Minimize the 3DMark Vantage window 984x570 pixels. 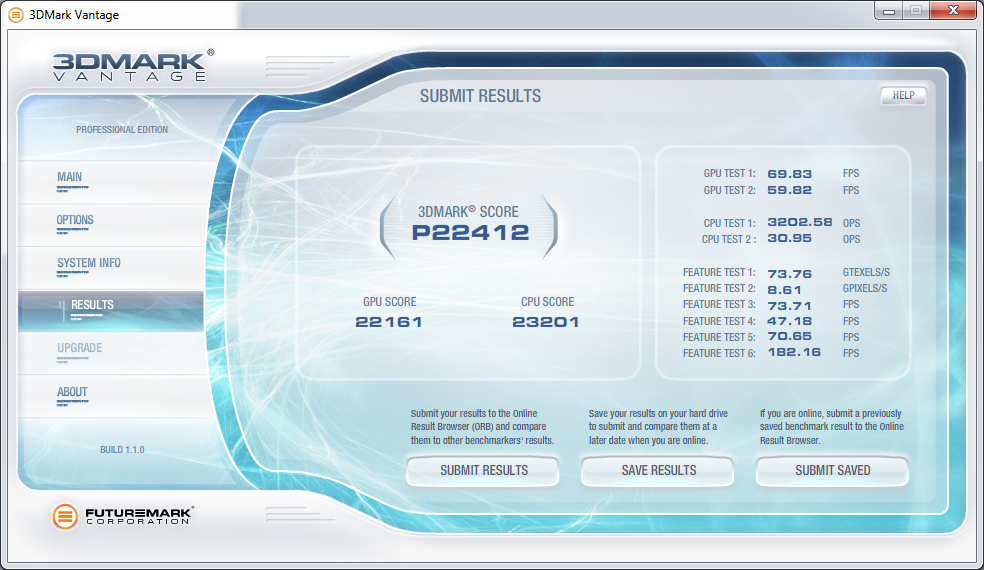(888, 11)
